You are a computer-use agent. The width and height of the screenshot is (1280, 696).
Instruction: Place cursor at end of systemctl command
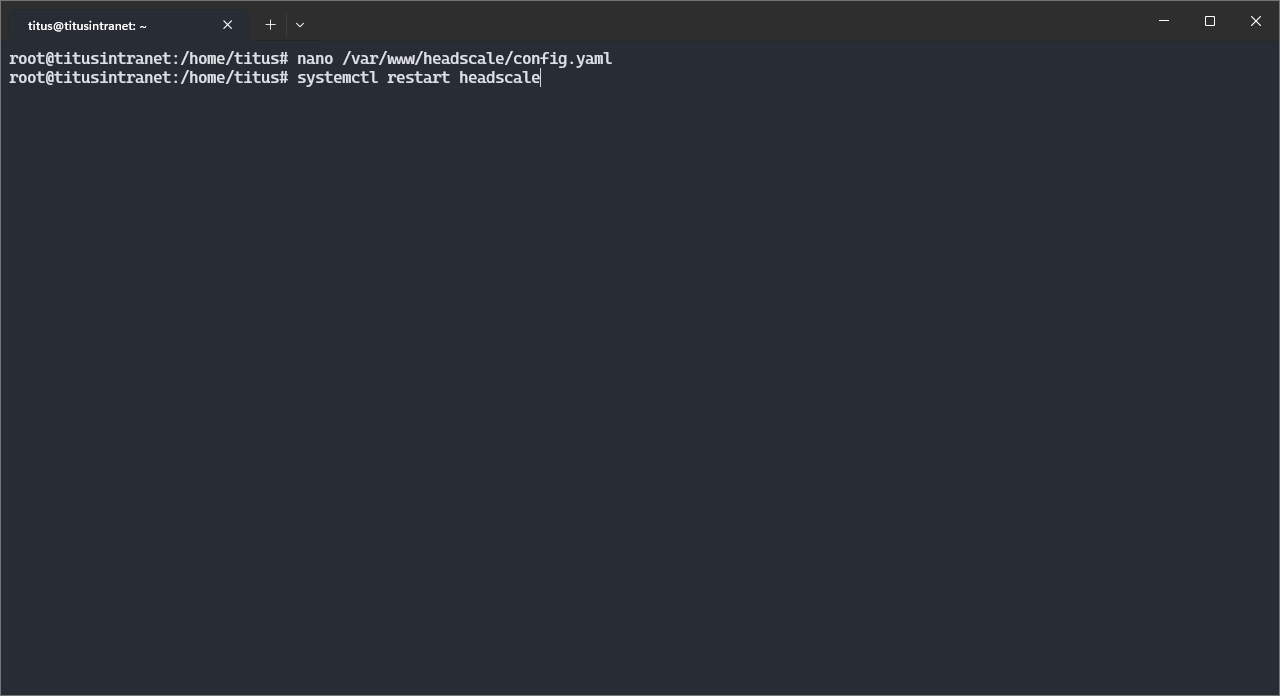541,78
